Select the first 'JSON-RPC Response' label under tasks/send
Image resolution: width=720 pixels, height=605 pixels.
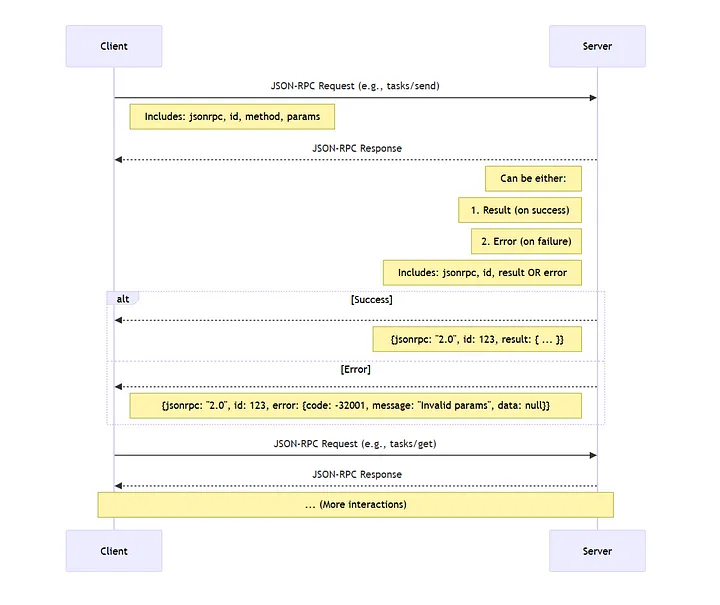(x=357, y=148)
